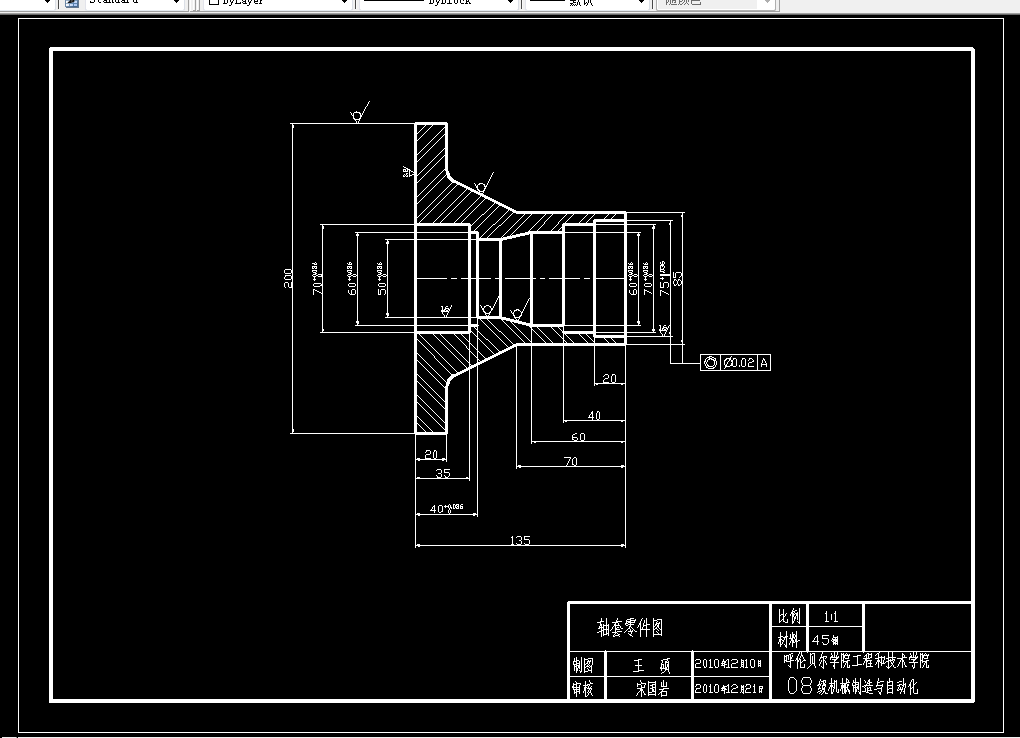Click the ByLayer color swatch box
The width and height of the screenshot is (1020, 738).
[213, 2]
